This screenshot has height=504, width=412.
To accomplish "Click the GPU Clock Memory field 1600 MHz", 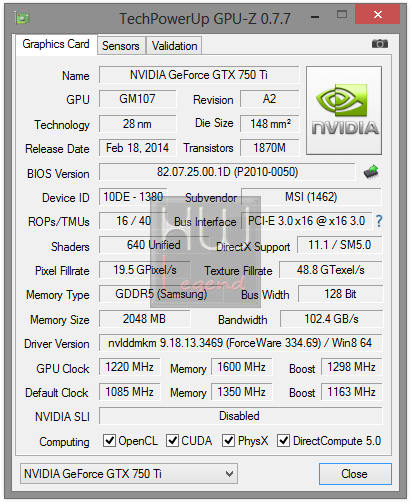I will pyautogui.click(x=241, y=367).
